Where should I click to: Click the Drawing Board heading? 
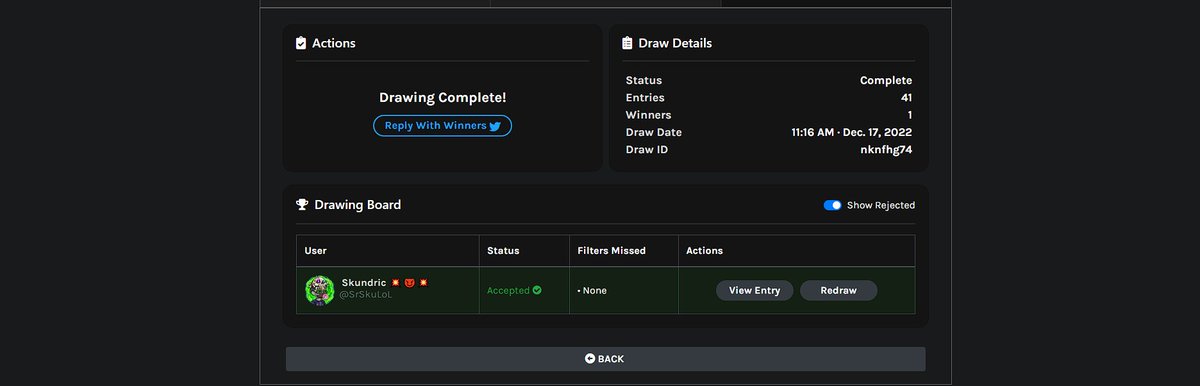[x=358, y=205]
